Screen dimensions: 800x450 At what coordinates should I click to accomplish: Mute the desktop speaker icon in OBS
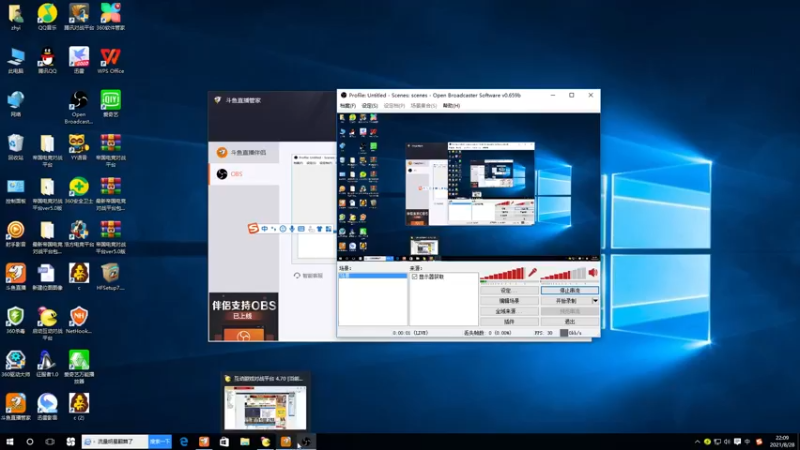[x=593, y=273]
